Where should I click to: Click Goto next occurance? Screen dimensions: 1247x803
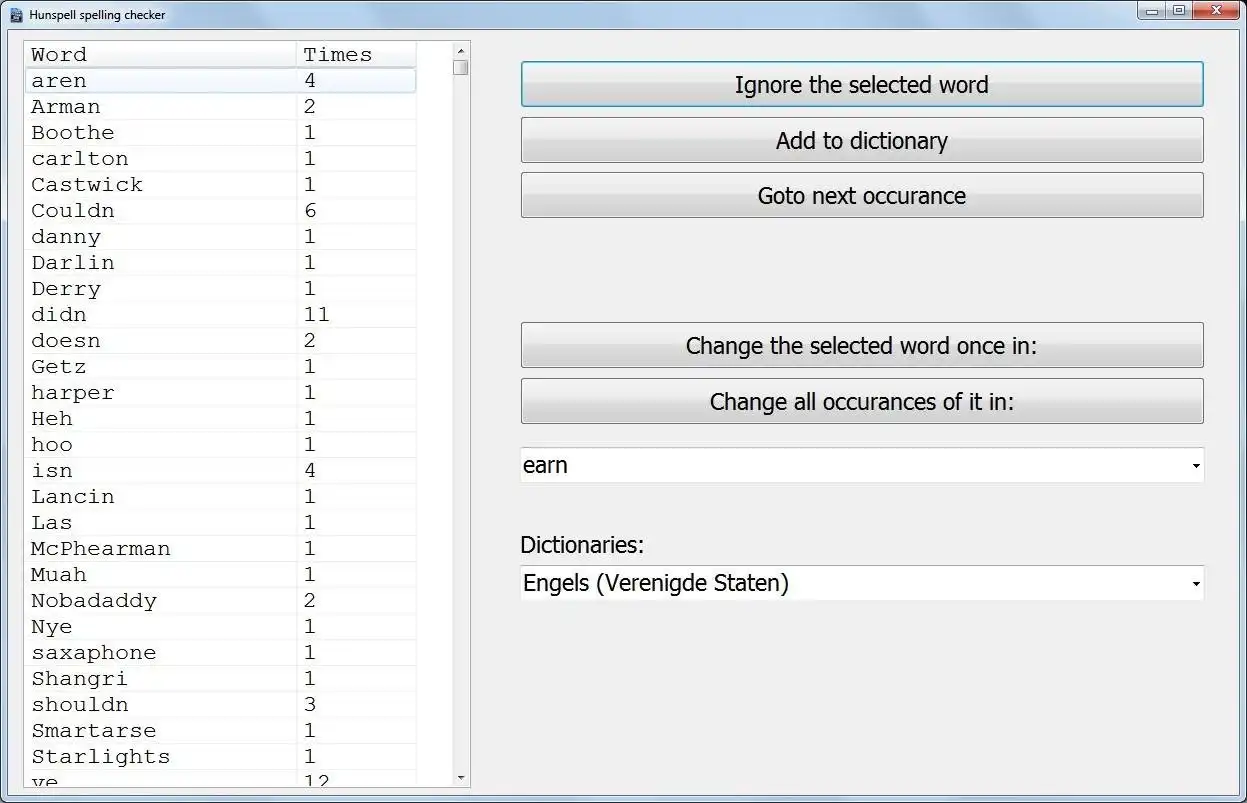[861, 196]
